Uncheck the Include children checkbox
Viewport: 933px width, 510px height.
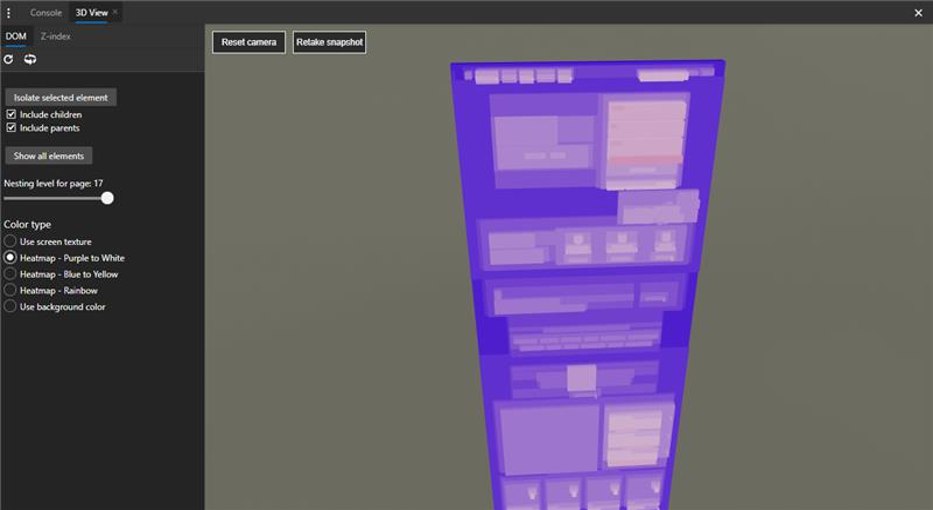[11, 114]
